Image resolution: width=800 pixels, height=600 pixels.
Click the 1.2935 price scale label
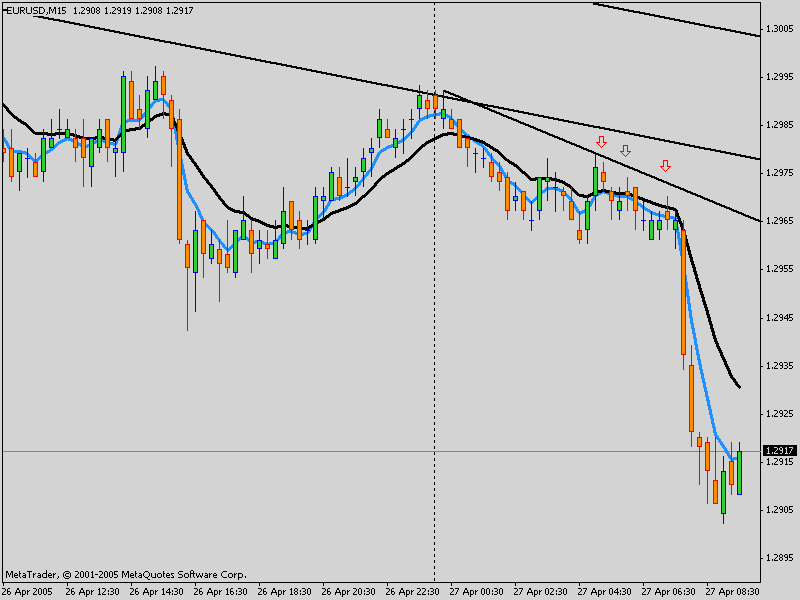780,366
